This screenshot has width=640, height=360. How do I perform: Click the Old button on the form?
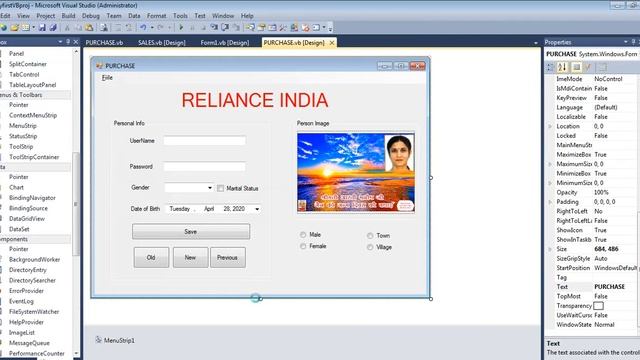tap(151, 258)
